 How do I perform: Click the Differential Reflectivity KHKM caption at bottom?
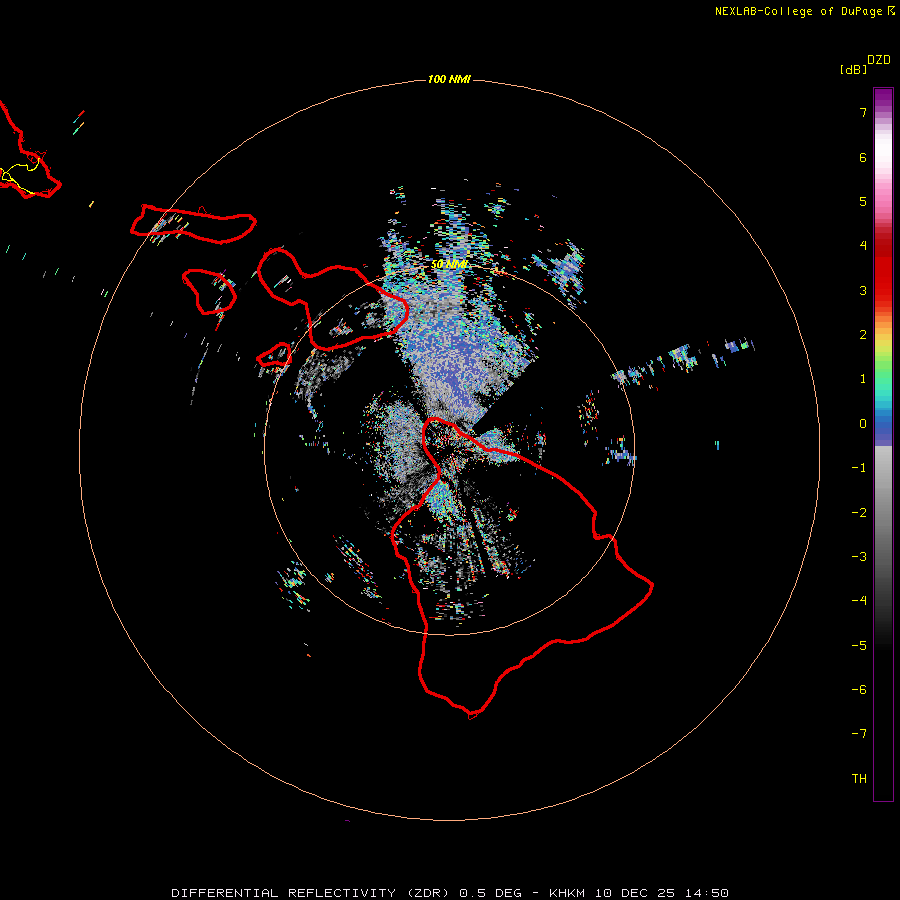click(450, 893)
